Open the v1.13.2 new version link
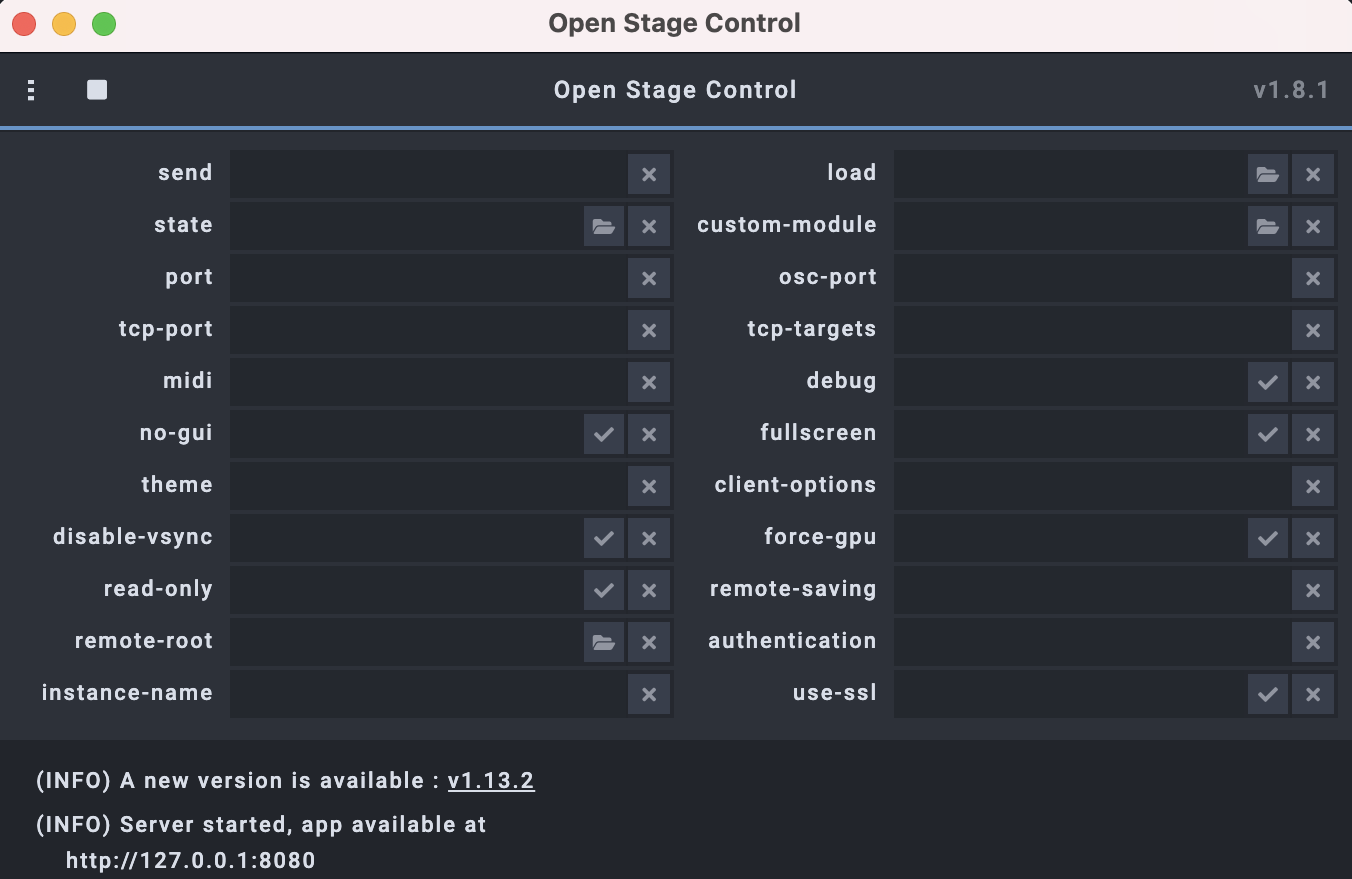This screenshot has height=879, width=1352. (x=491, y=781)
